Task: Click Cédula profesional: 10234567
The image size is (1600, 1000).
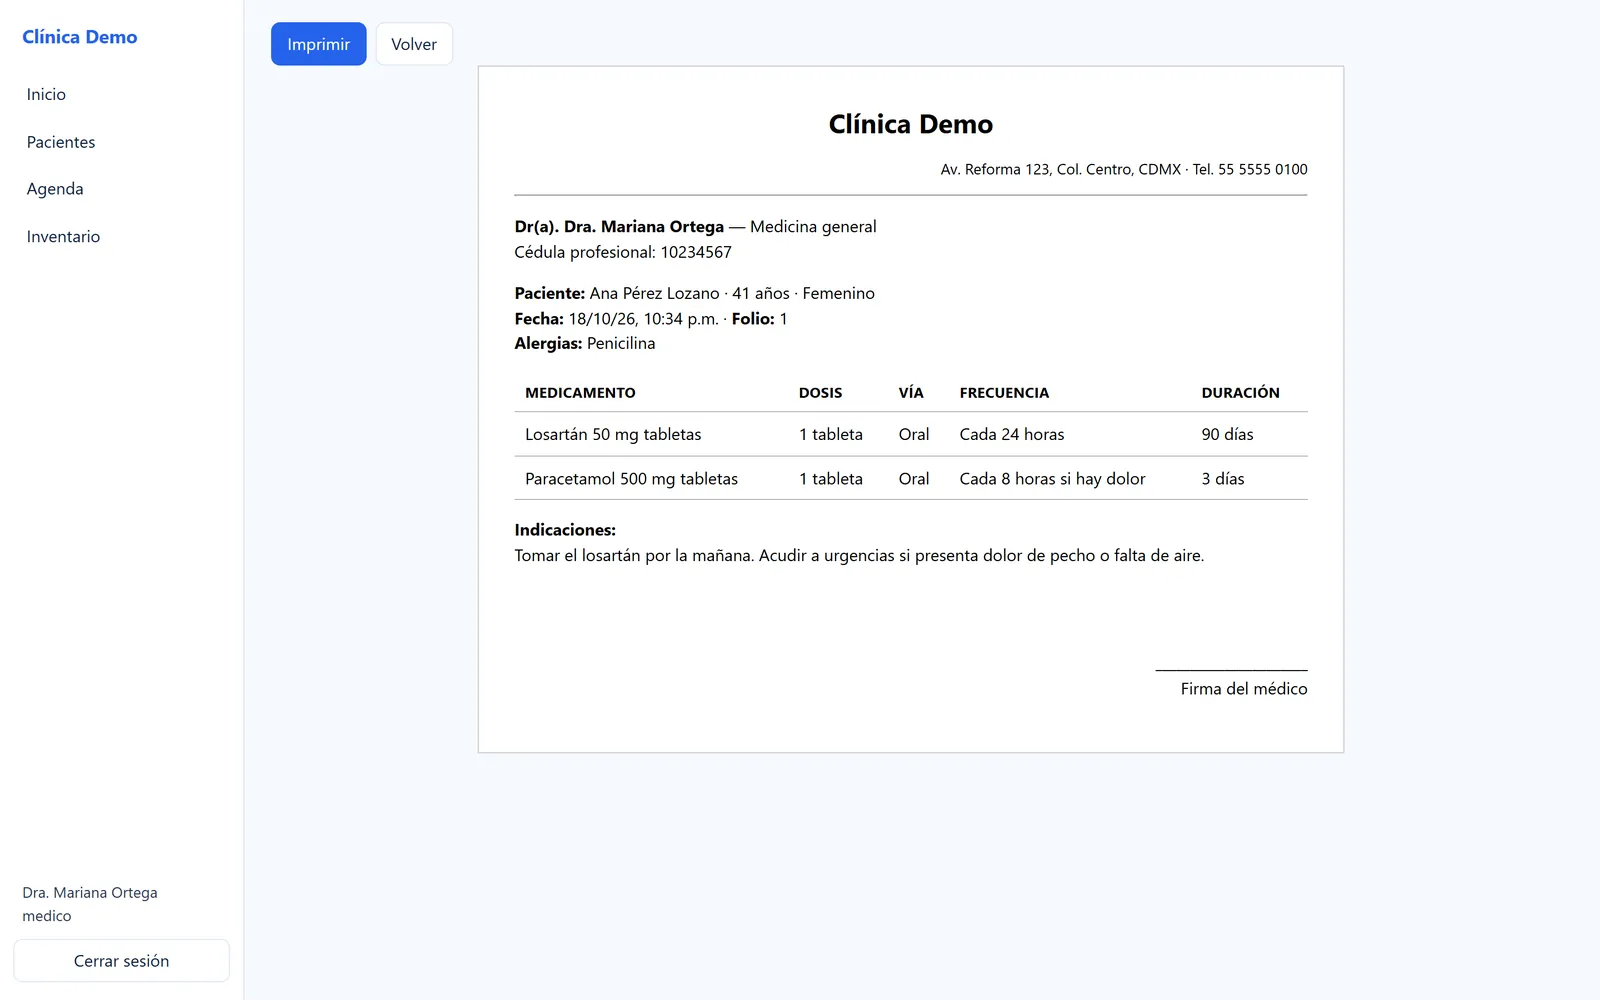Action: [623, 252]
